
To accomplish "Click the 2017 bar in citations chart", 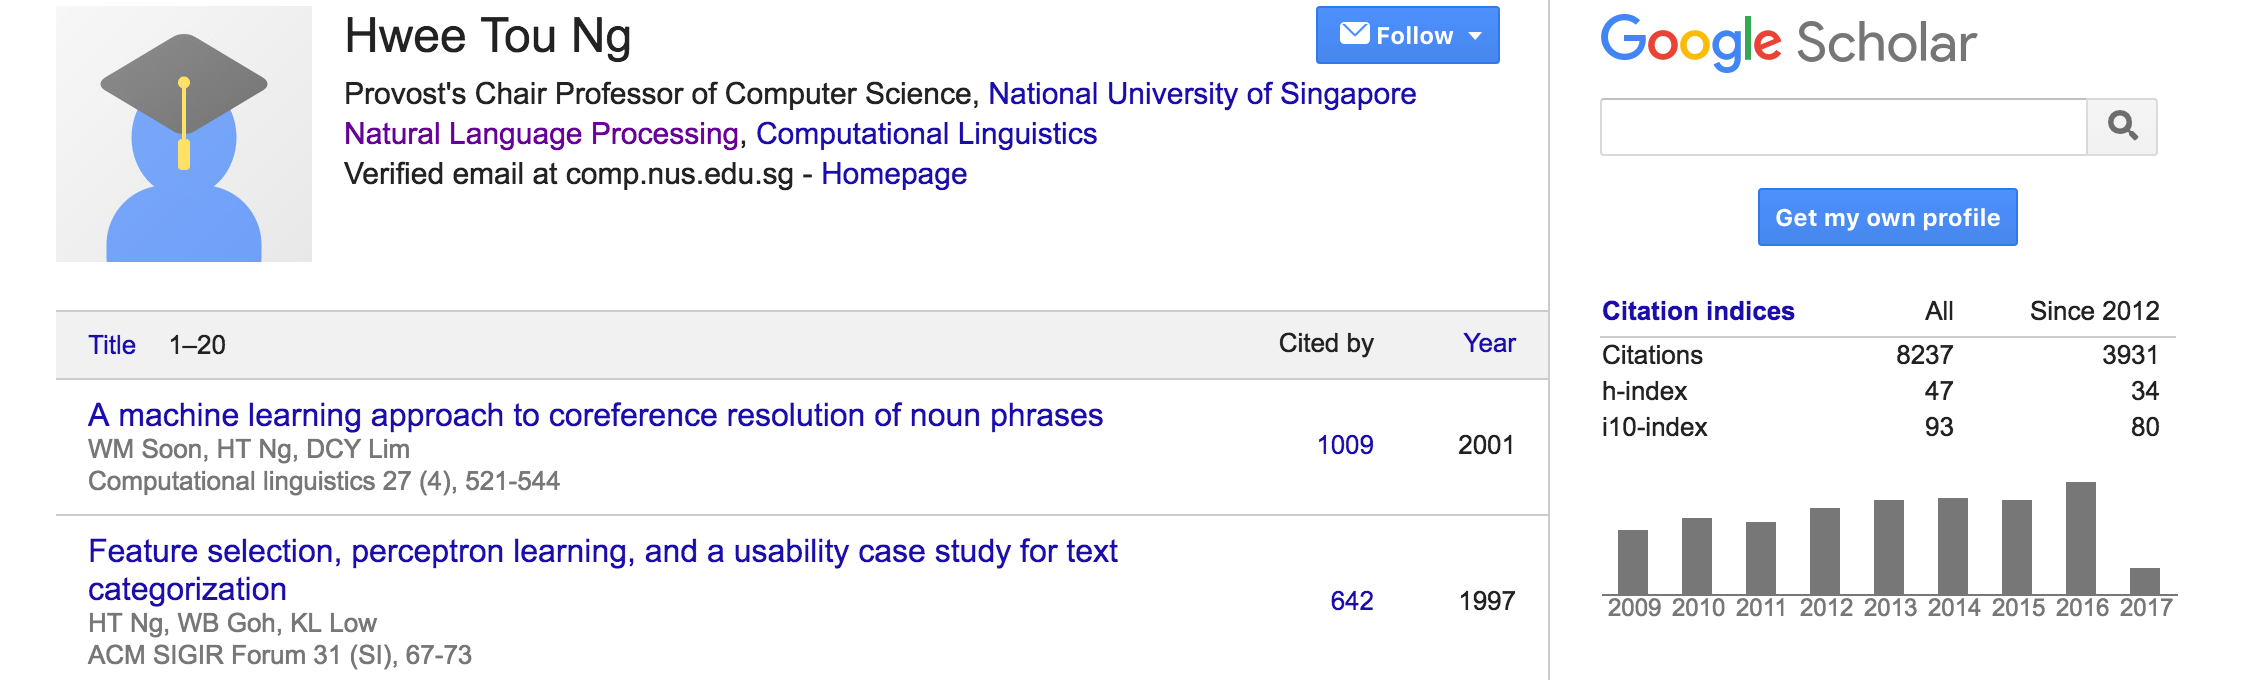I will [x=2144, y=581].
